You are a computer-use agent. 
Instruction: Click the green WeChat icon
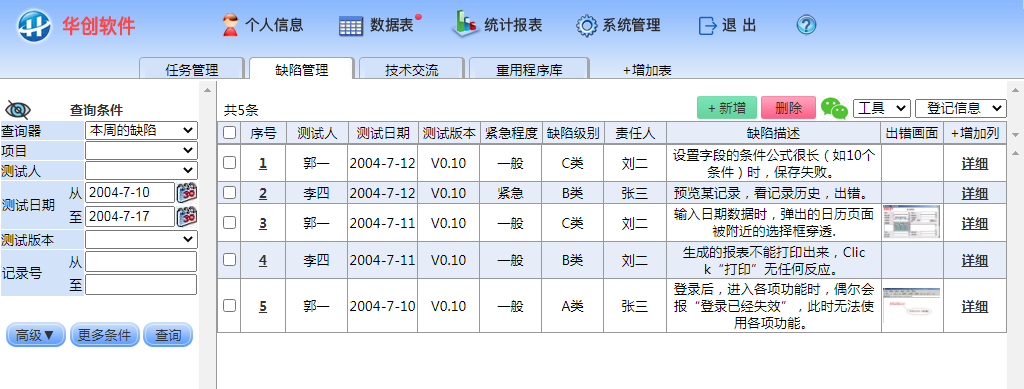point(834,108)
